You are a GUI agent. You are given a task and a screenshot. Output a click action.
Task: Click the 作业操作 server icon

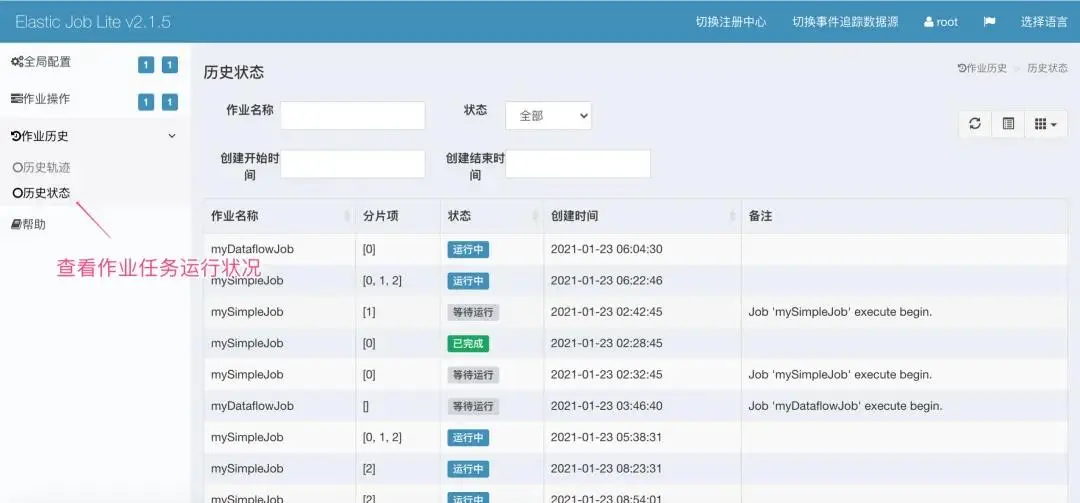17,99
